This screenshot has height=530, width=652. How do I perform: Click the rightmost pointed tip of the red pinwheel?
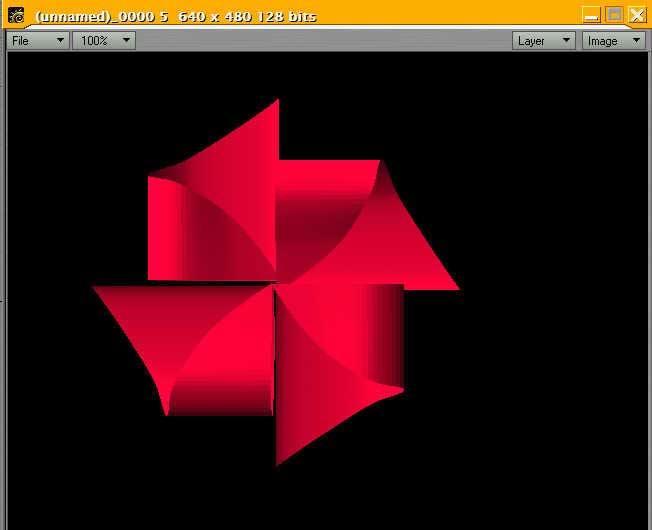point(457,289)
